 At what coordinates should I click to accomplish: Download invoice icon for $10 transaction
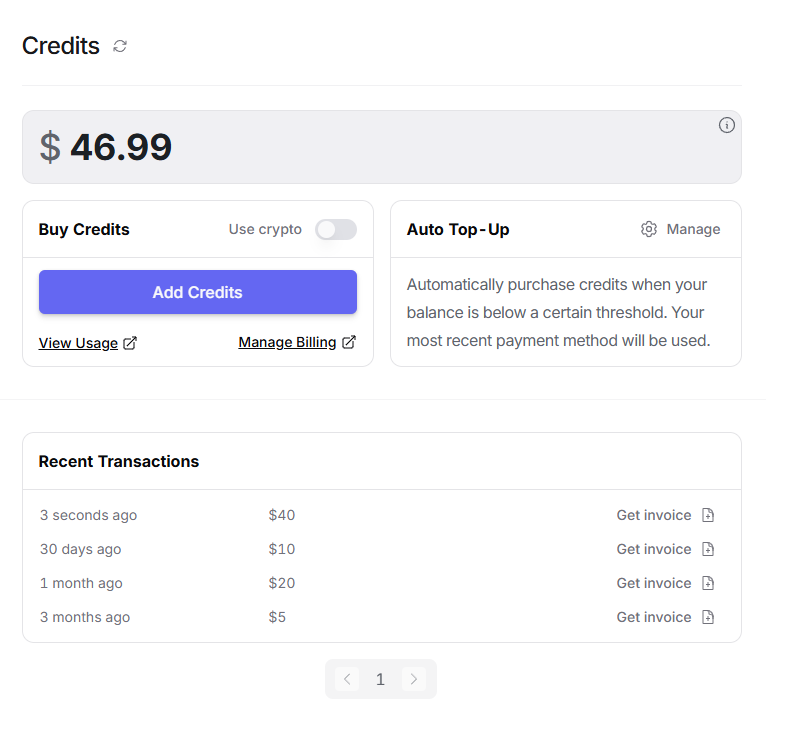[x=708, y=549]
